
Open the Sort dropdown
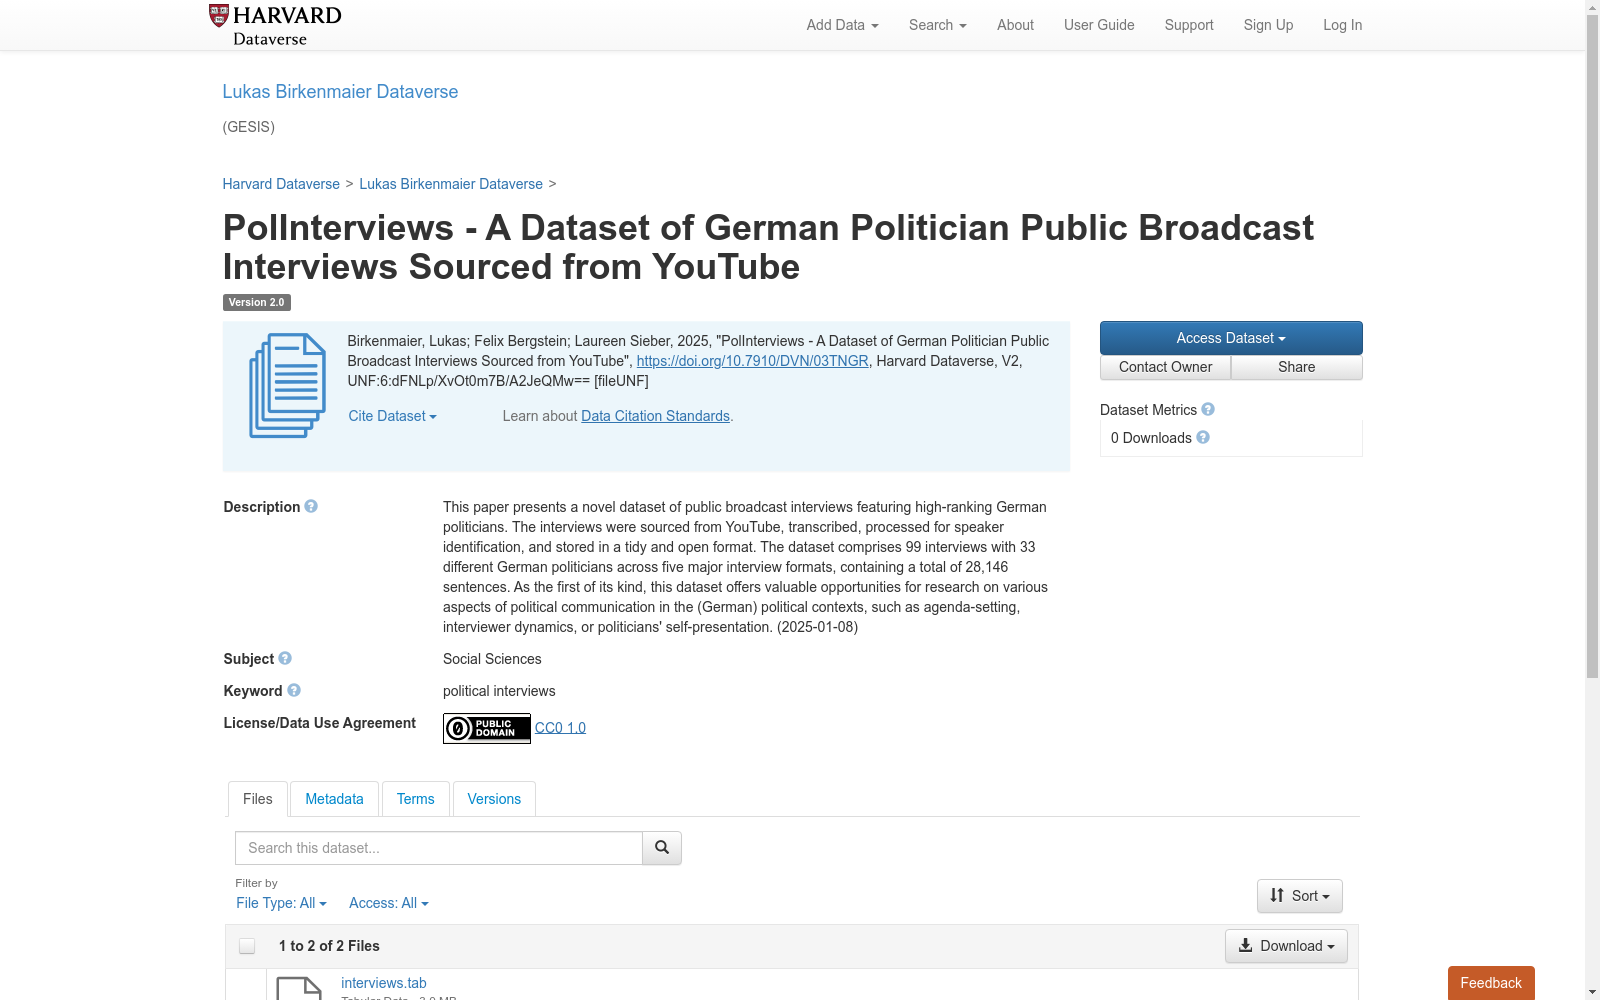[x=1300, y=896]
